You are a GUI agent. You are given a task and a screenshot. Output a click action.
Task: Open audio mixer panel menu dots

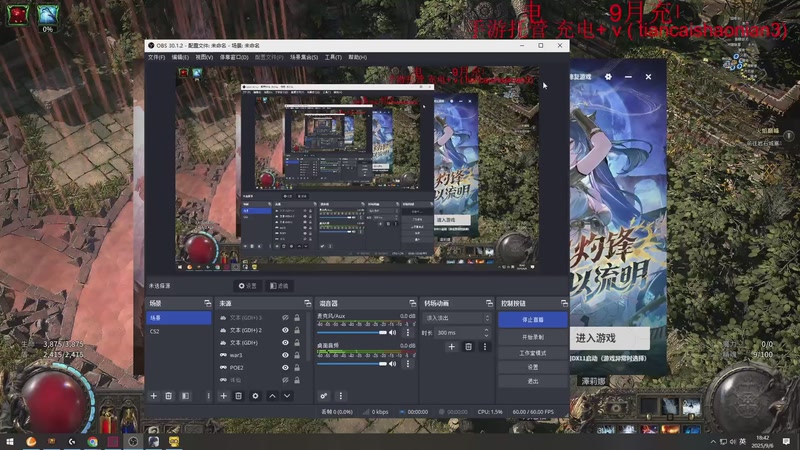point(341,396)
